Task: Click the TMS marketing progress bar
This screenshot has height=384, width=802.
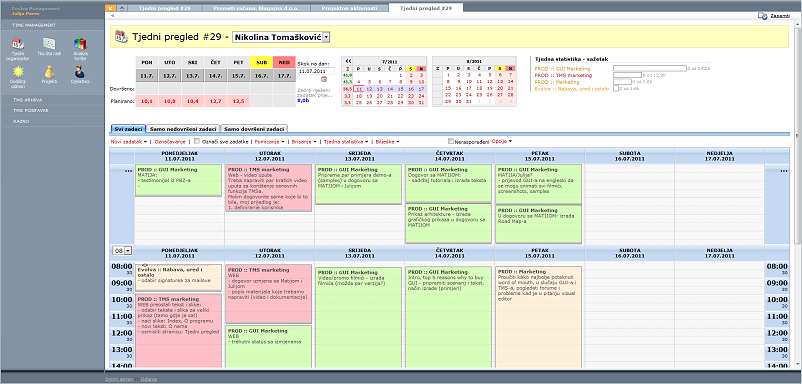Action: [628, 75]
